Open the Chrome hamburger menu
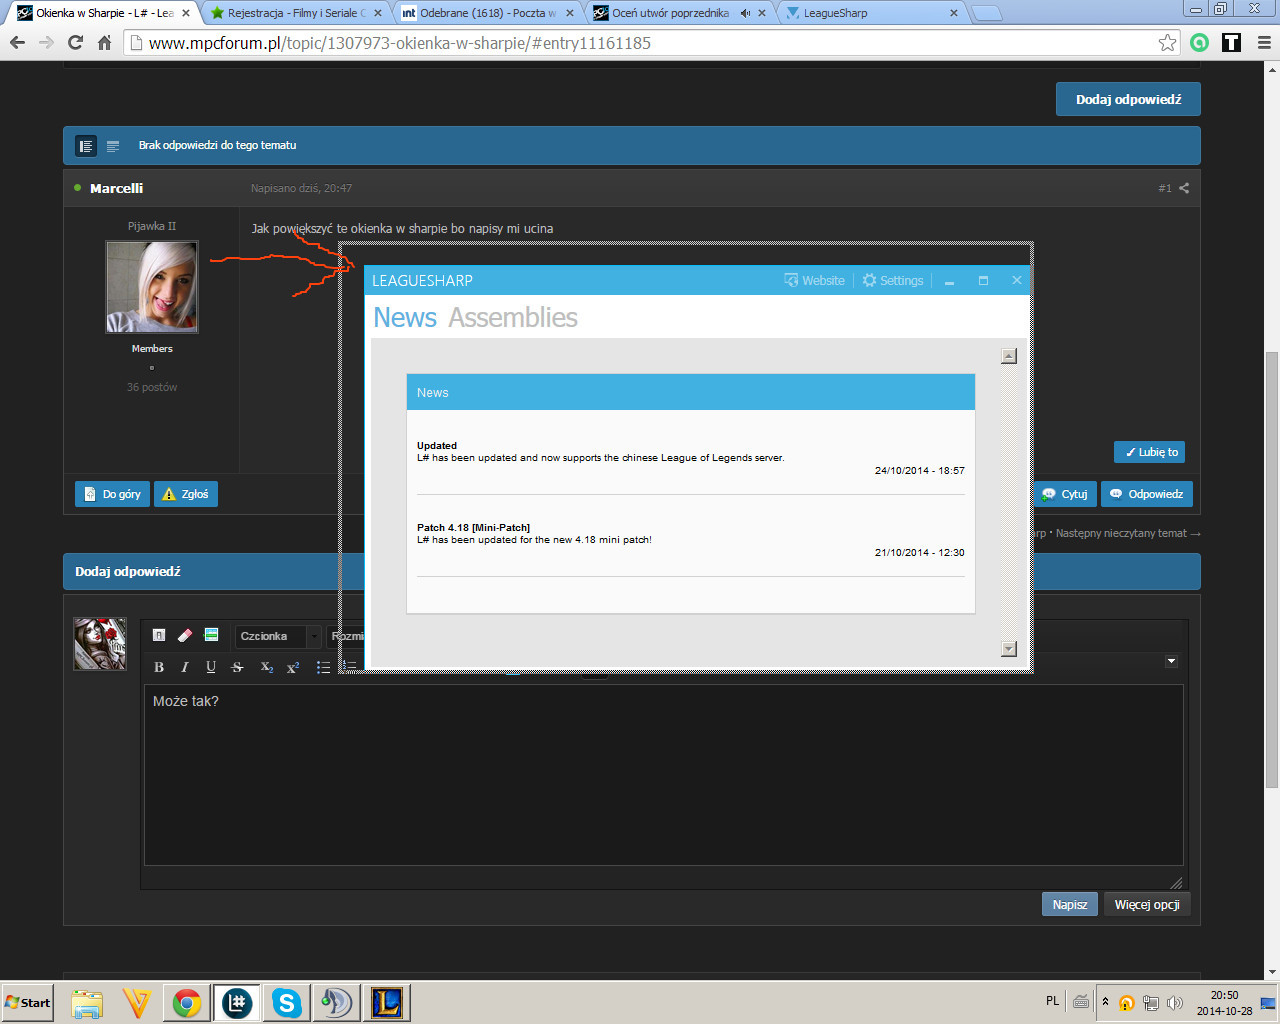Image resolution: width=1280 pixels, height=1024 pixels. click(x=1263, y=42)
